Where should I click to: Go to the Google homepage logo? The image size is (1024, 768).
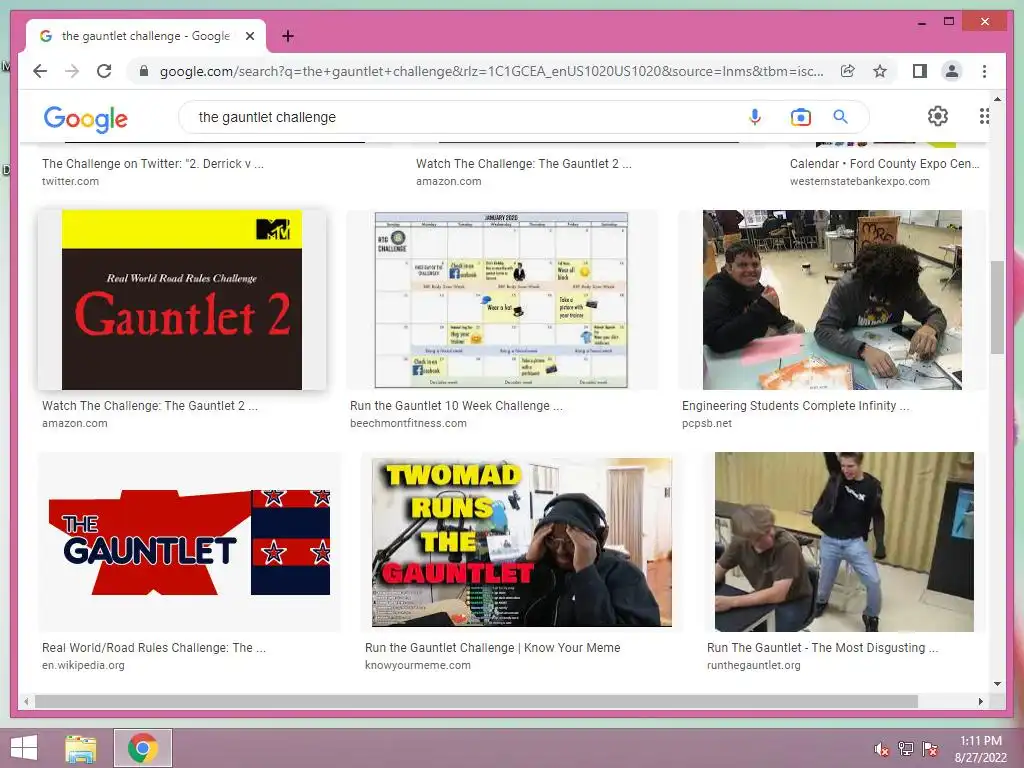pos(86,119)
